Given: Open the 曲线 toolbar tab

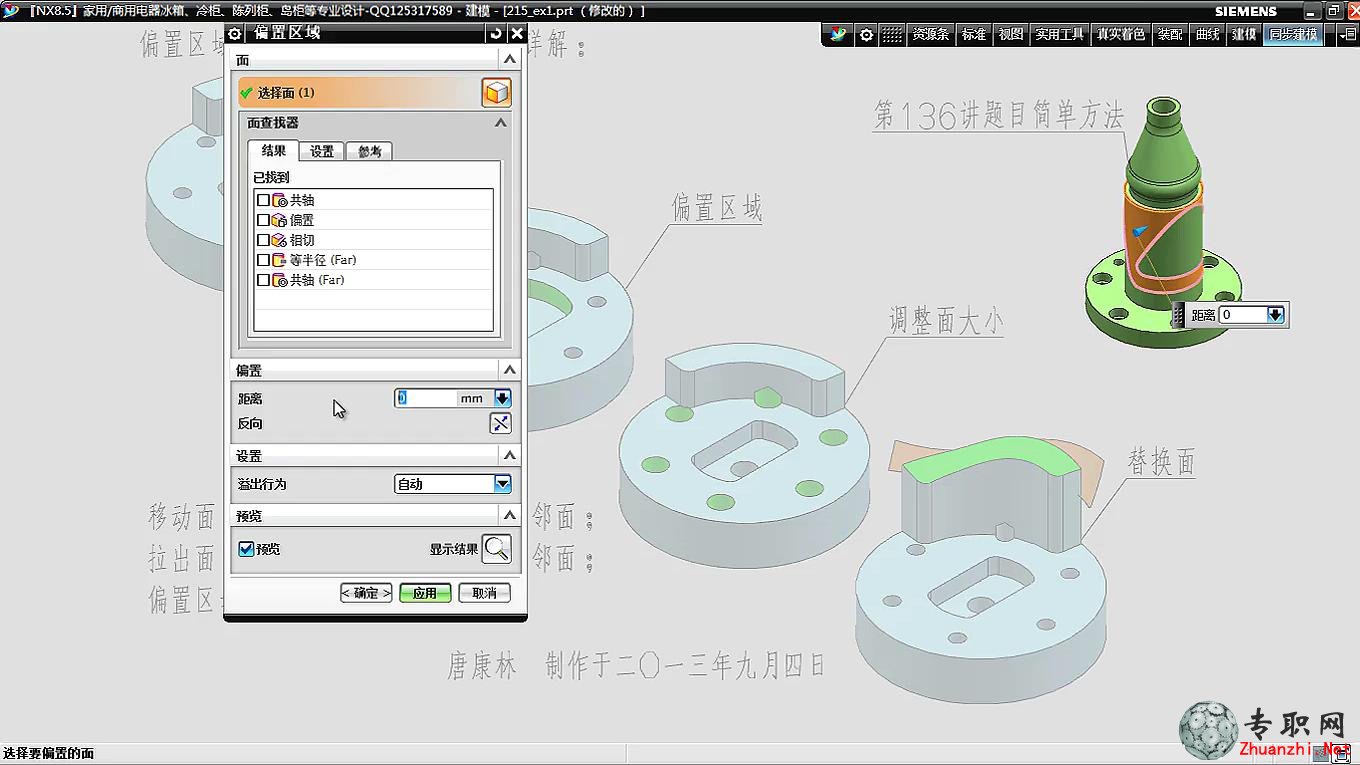Looking at the screenshot, I should pyautogui.click(x=1208, y=34).
